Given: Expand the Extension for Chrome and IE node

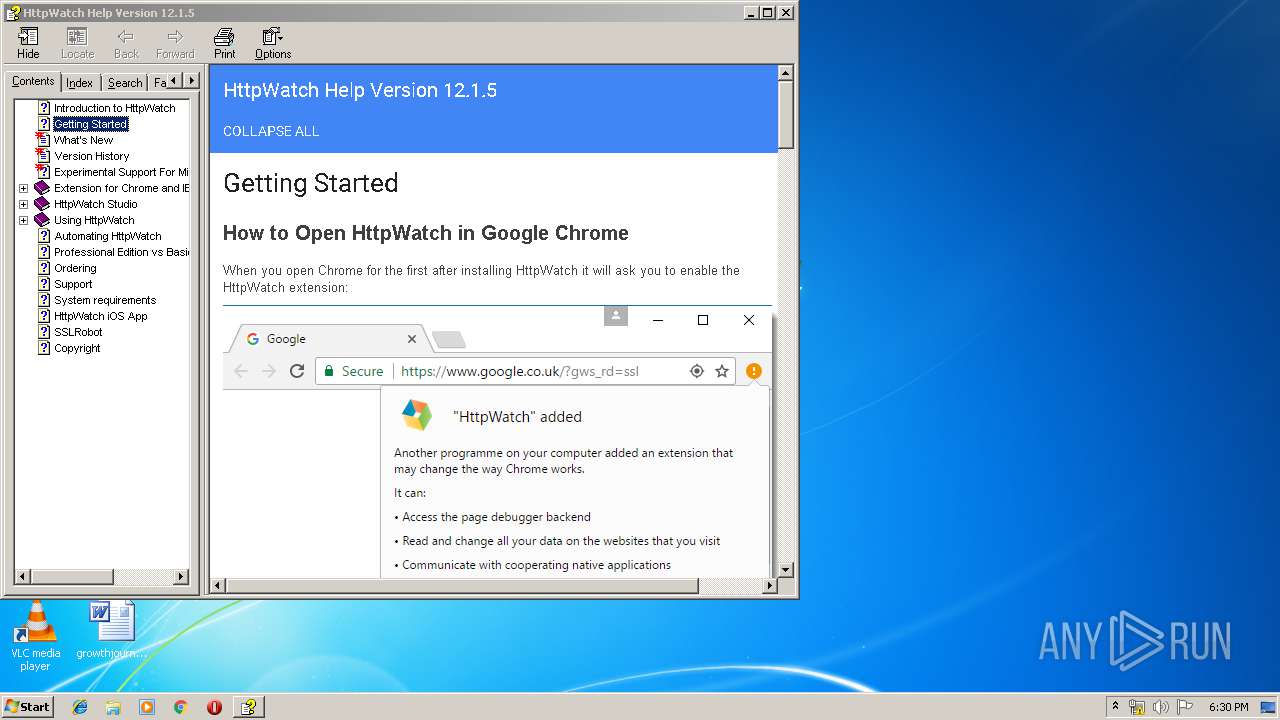Looking at the screenshot, I should click(23, 188).
